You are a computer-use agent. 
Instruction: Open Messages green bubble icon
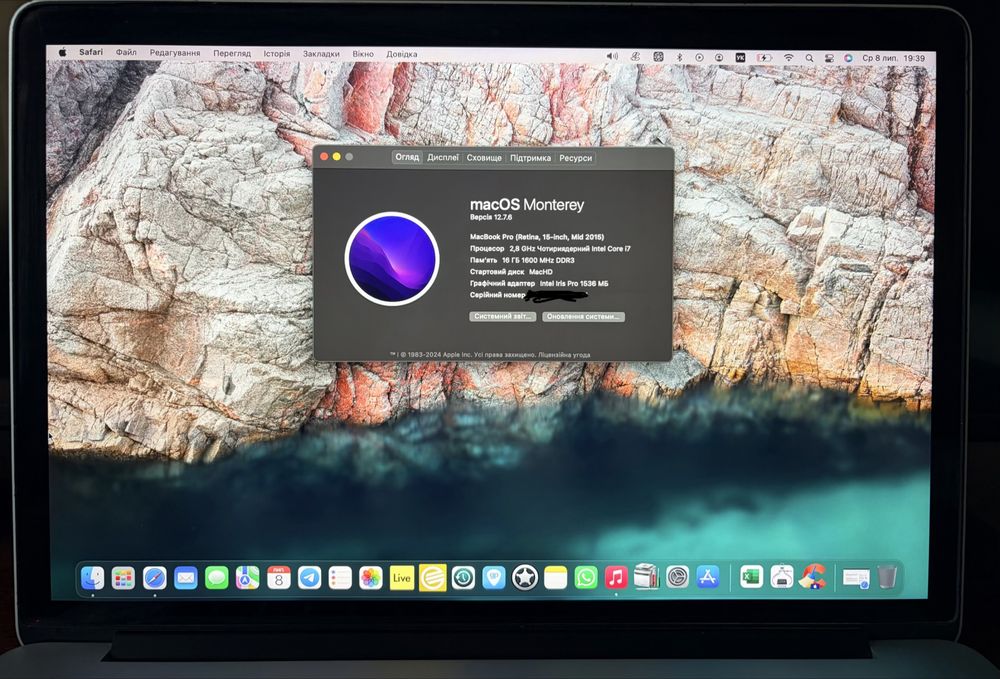pyautogui.click(x=217, y=578)
